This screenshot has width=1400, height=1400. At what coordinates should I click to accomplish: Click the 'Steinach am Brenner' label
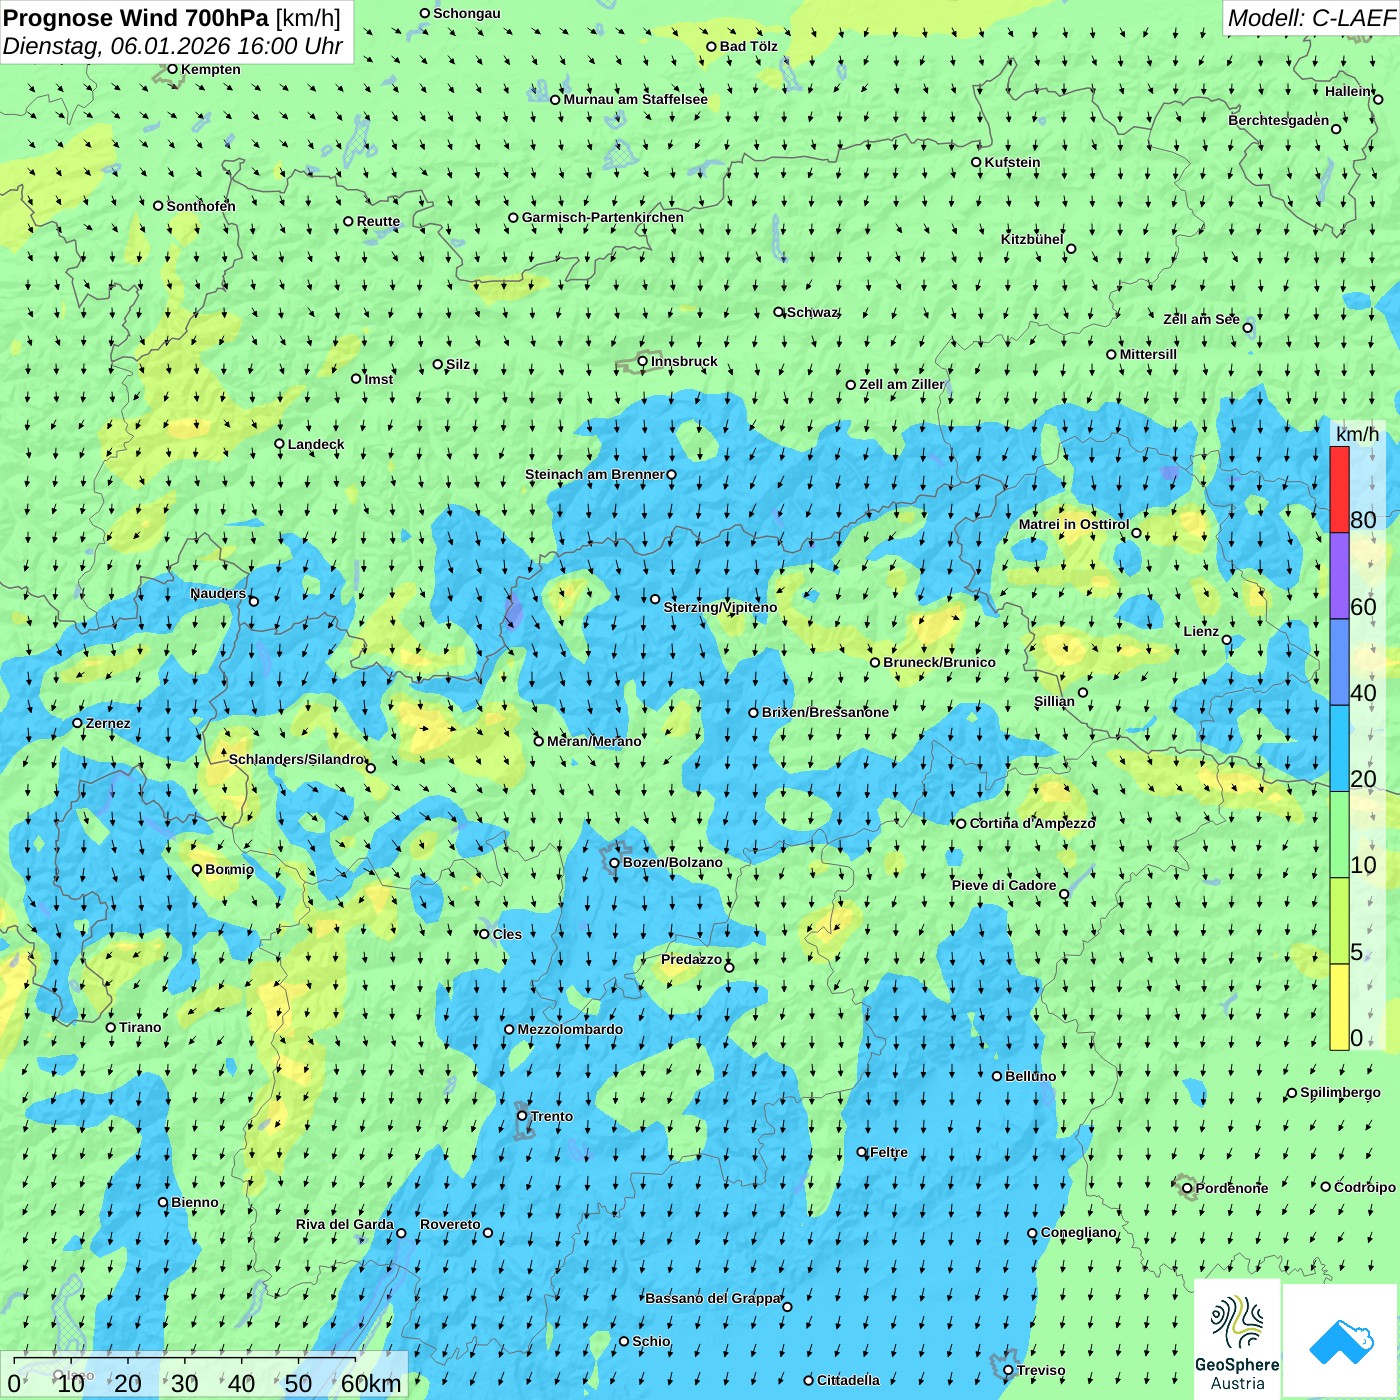(595, 474)
